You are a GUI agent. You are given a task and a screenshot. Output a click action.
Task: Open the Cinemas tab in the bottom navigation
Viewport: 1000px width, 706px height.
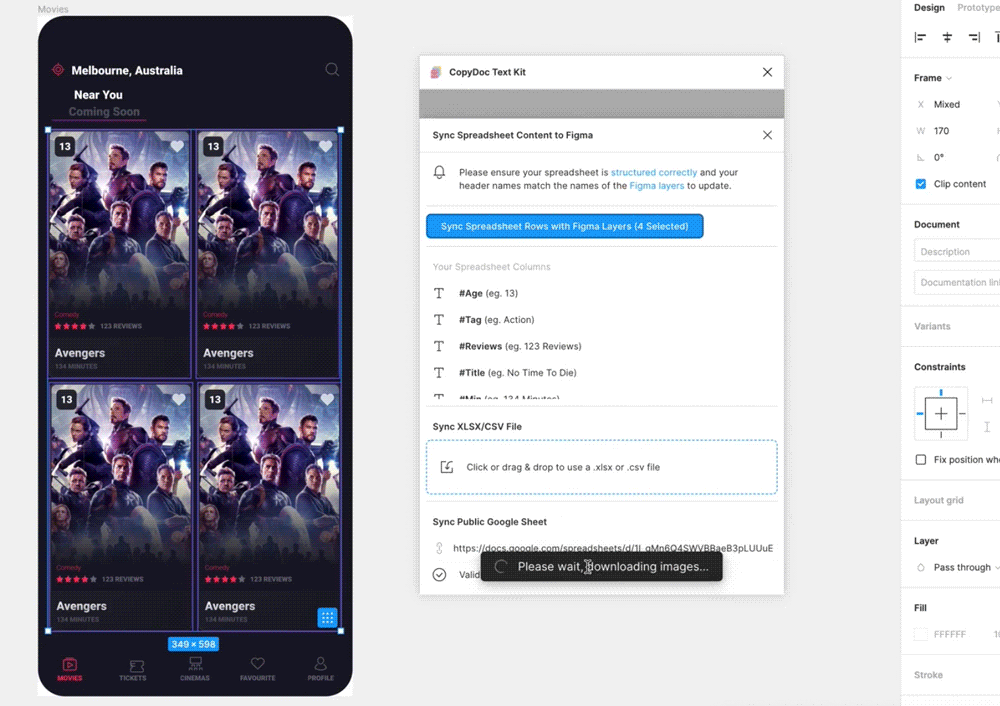[195, 669]
